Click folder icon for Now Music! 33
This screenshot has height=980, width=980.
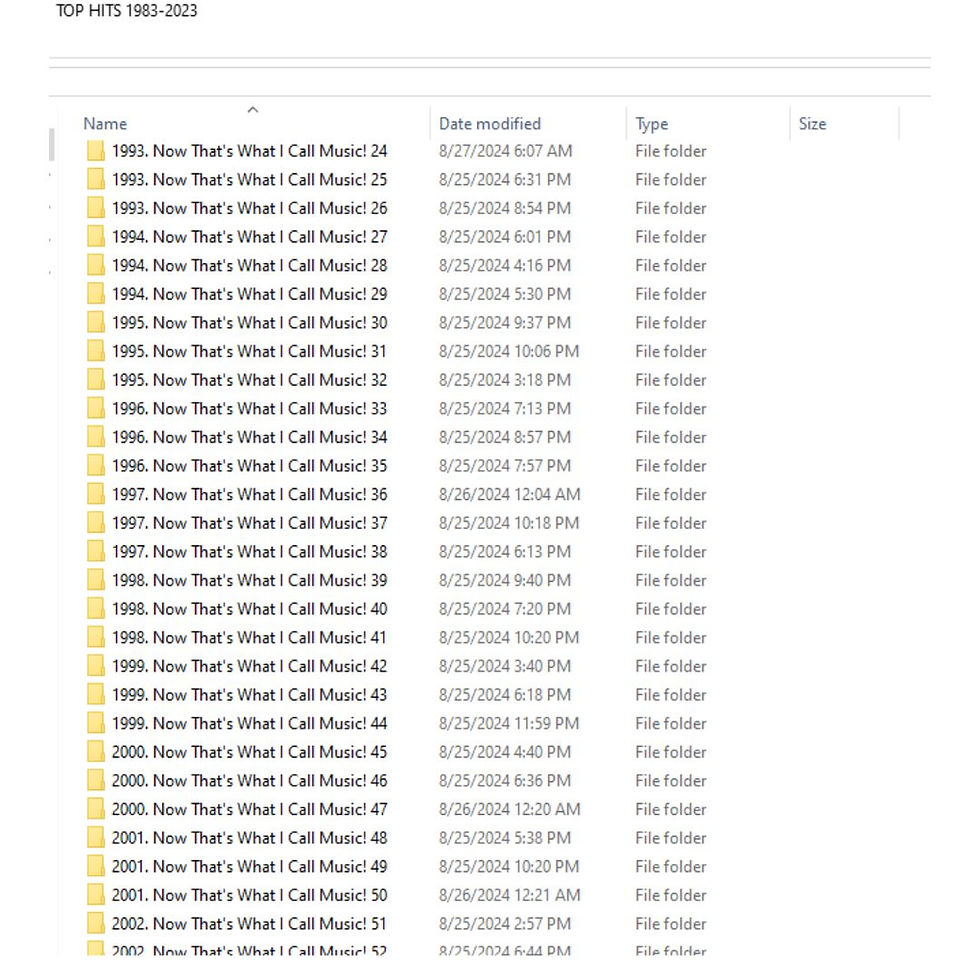tap(96, 409)
